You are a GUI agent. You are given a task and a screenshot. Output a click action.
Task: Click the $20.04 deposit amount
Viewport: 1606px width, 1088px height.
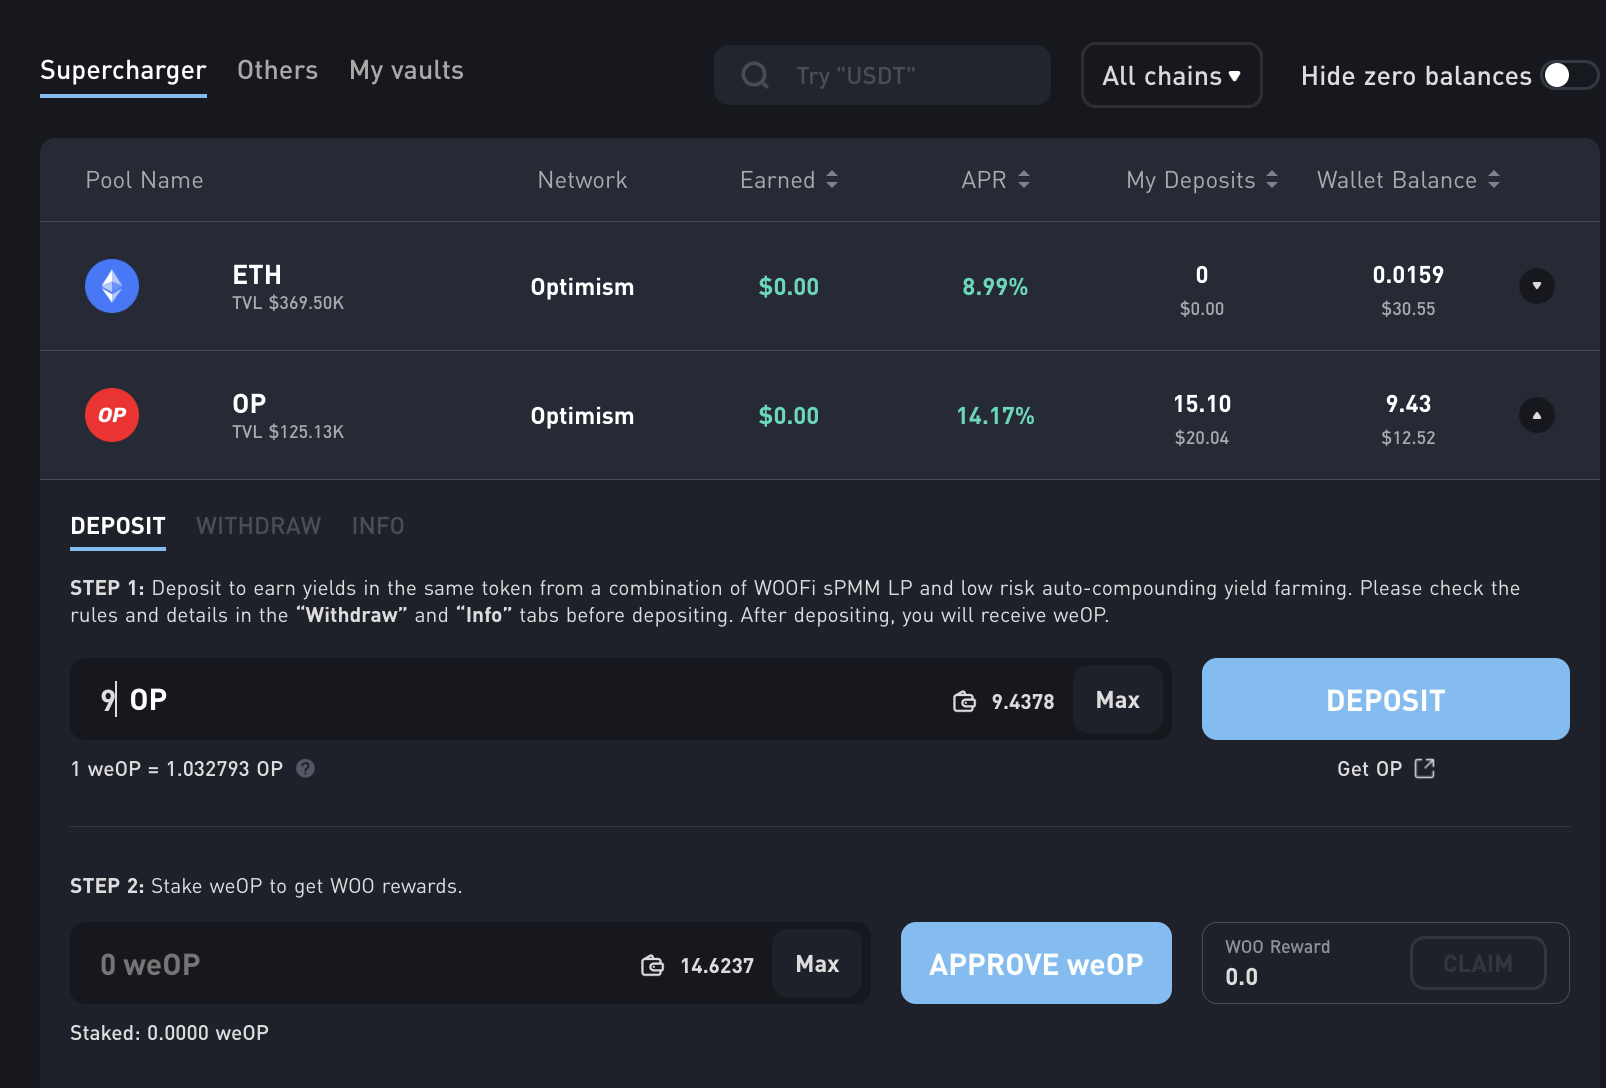coord(1202,438)
